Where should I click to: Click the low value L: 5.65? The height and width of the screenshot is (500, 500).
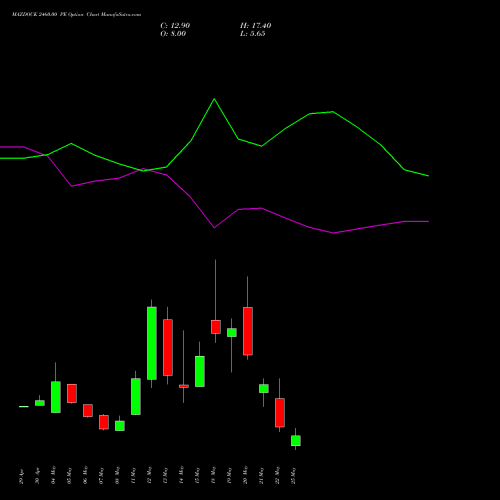(x=253, y=34)
